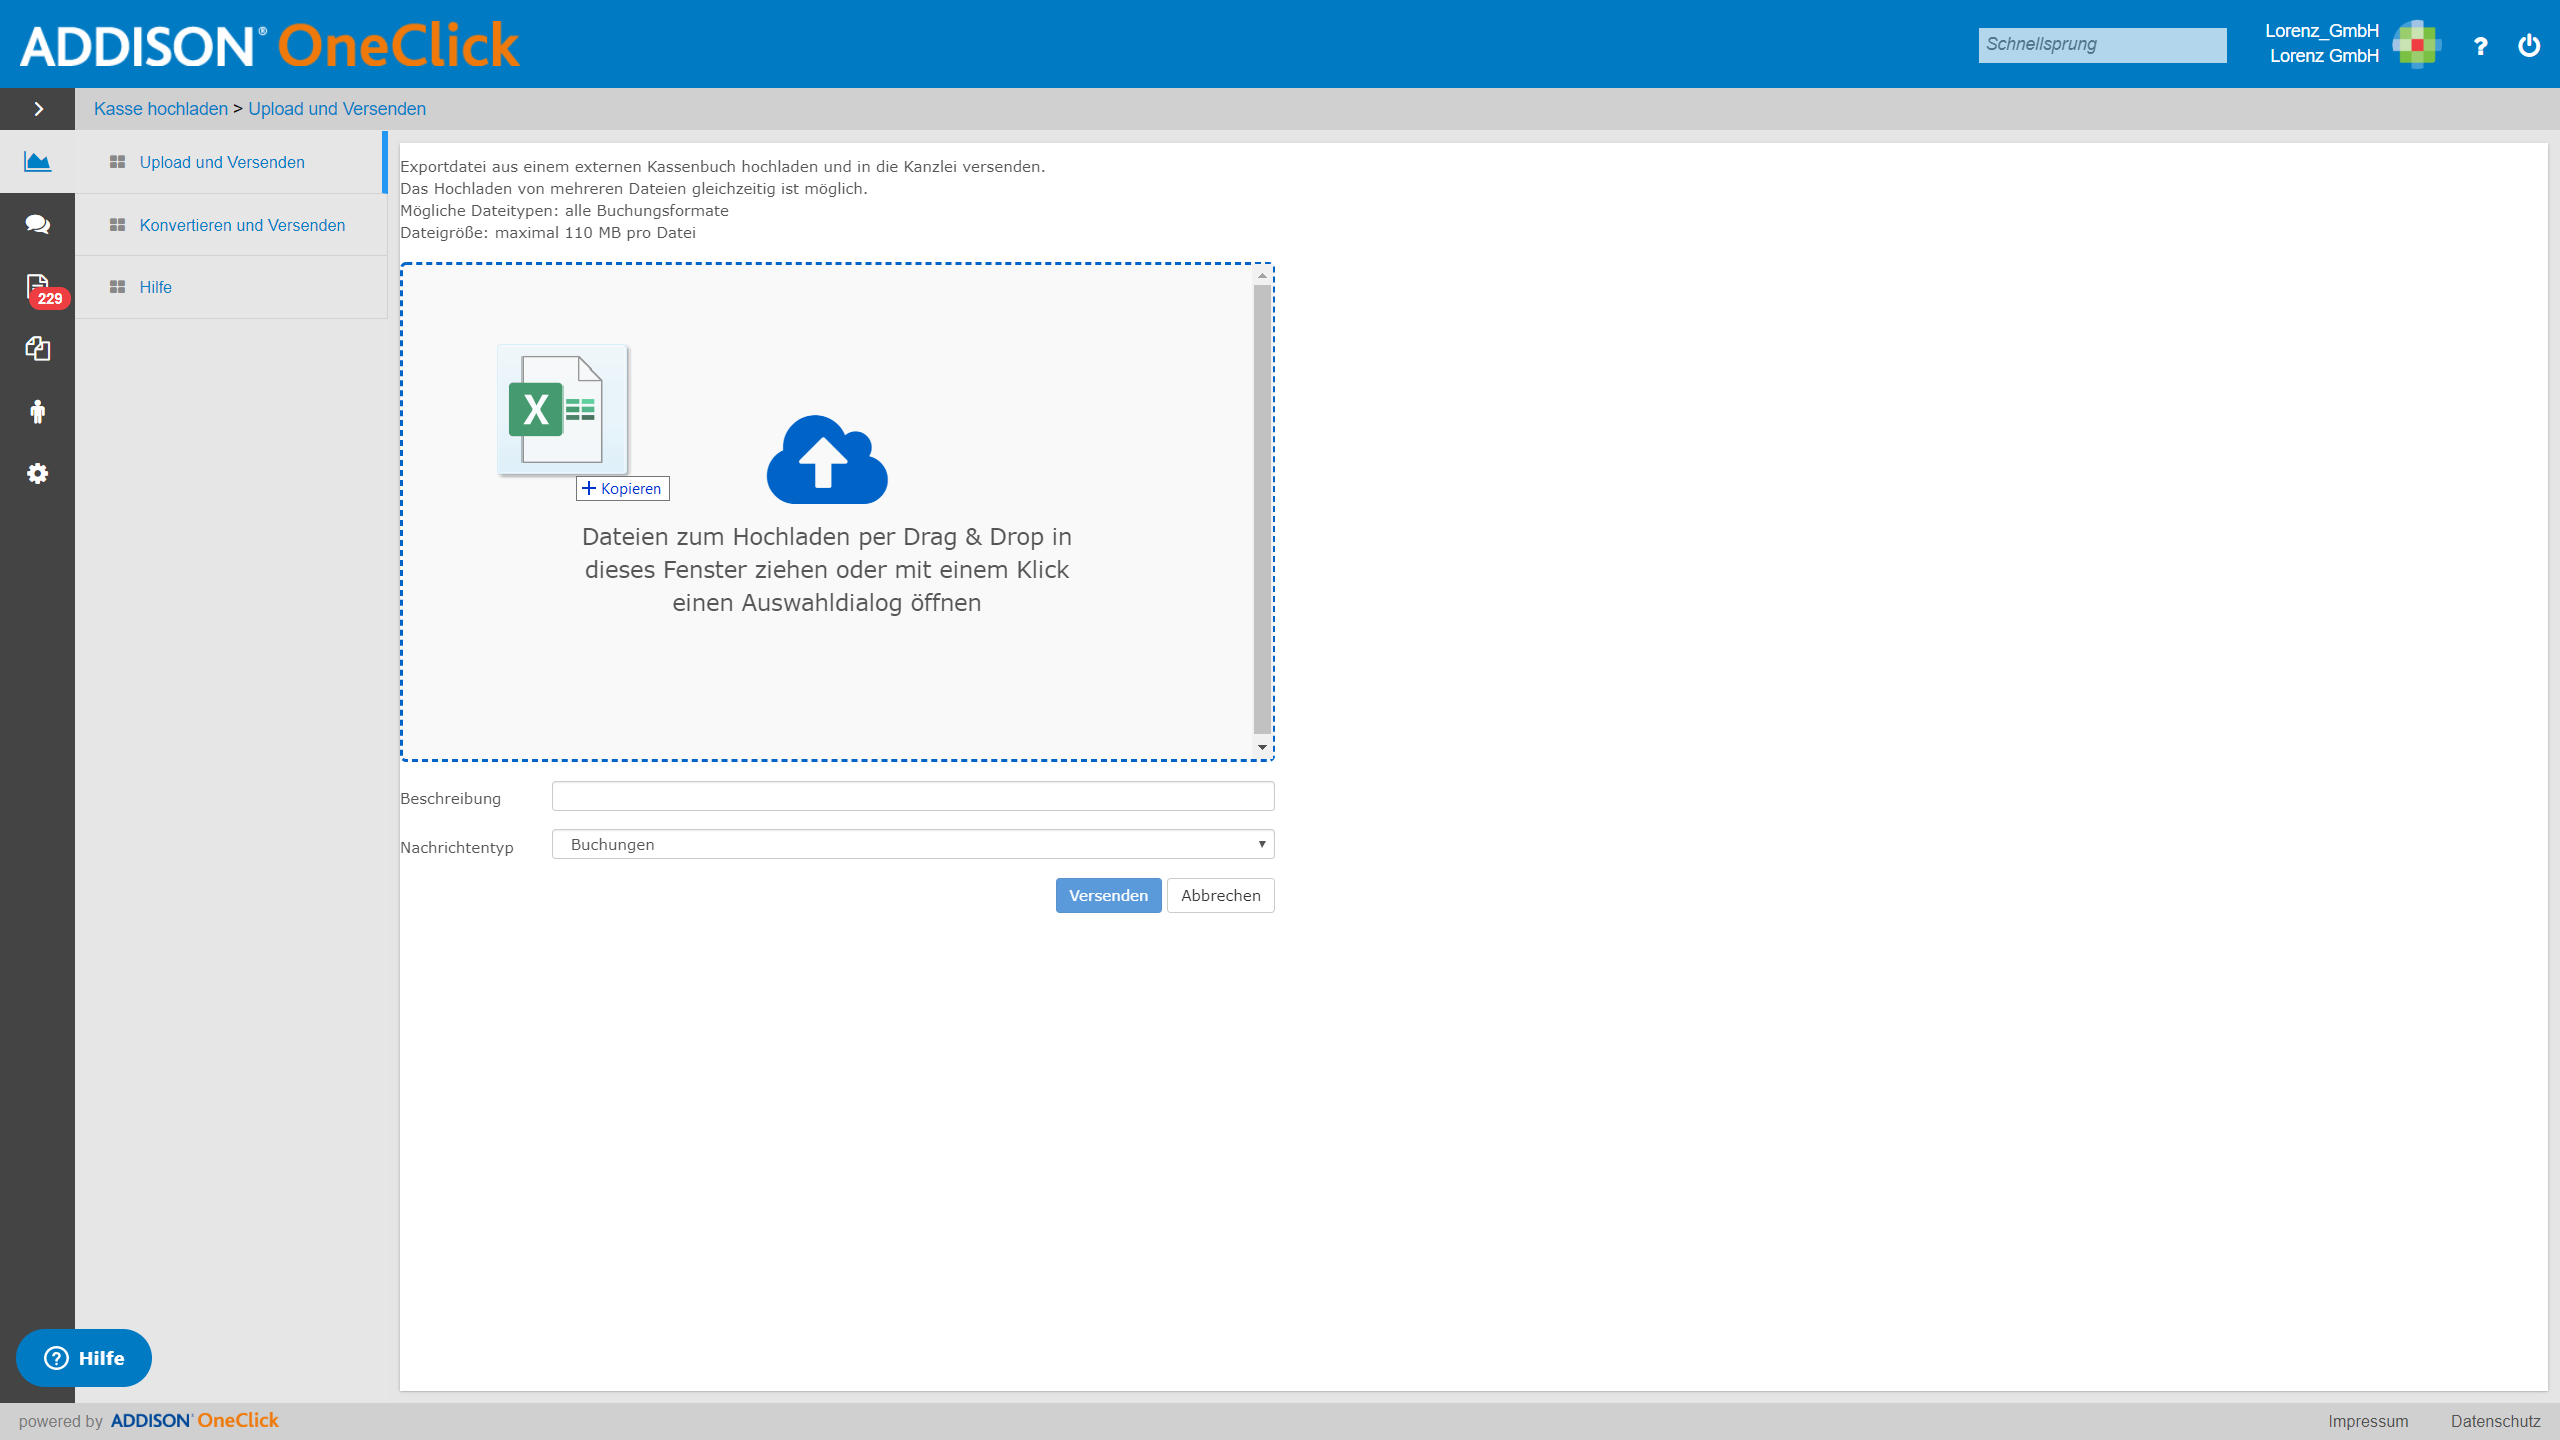Select Konvertieren und Versenden menu item
This screenshot has height=1440, width=2560.
click(242, 225)
